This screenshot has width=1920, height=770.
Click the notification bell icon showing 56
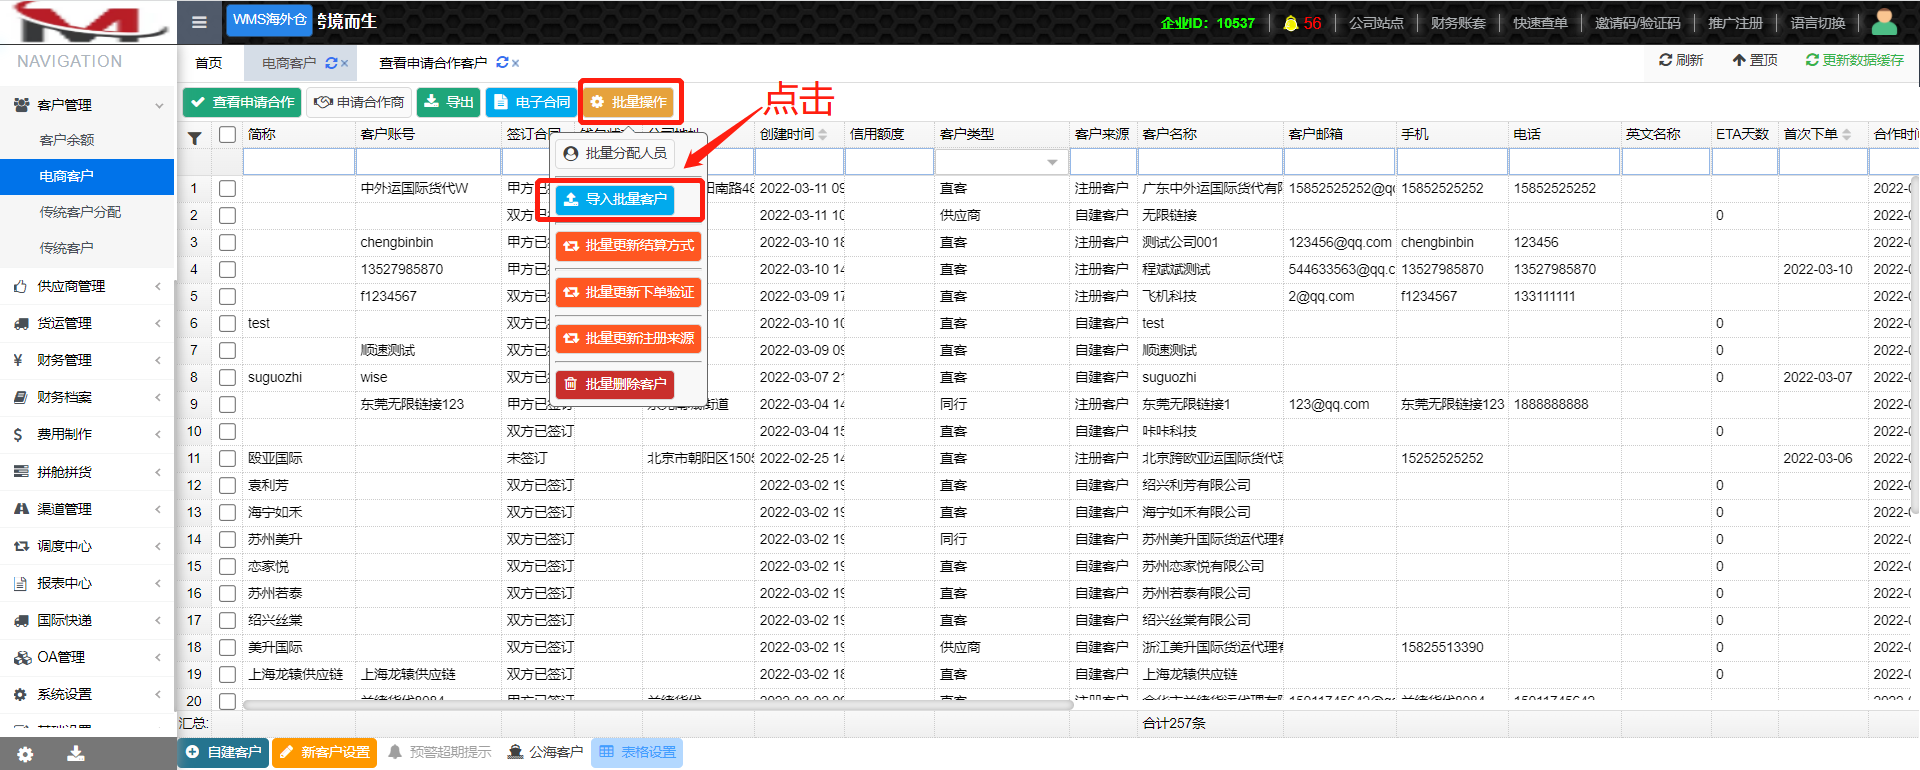1291,23
